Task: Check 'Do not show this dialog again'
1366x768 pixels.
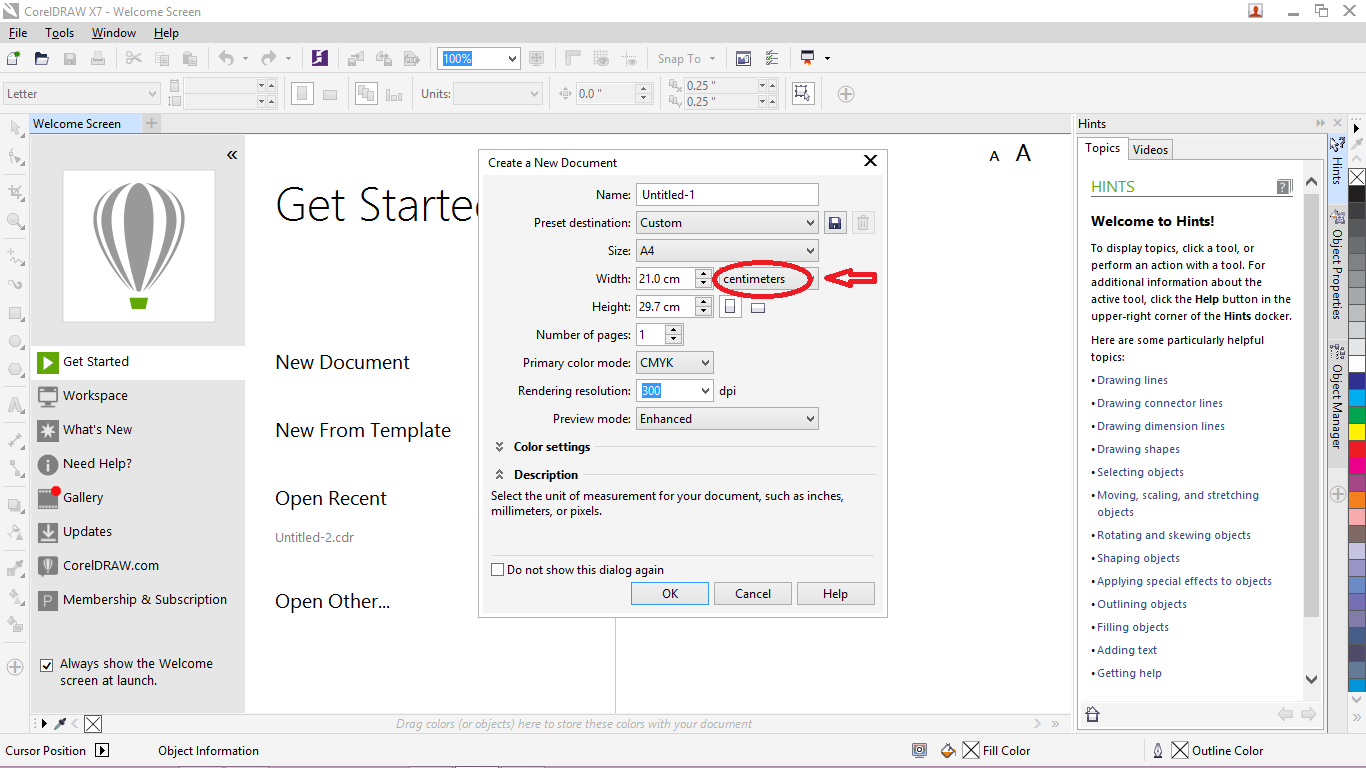Action: [497, 569]
